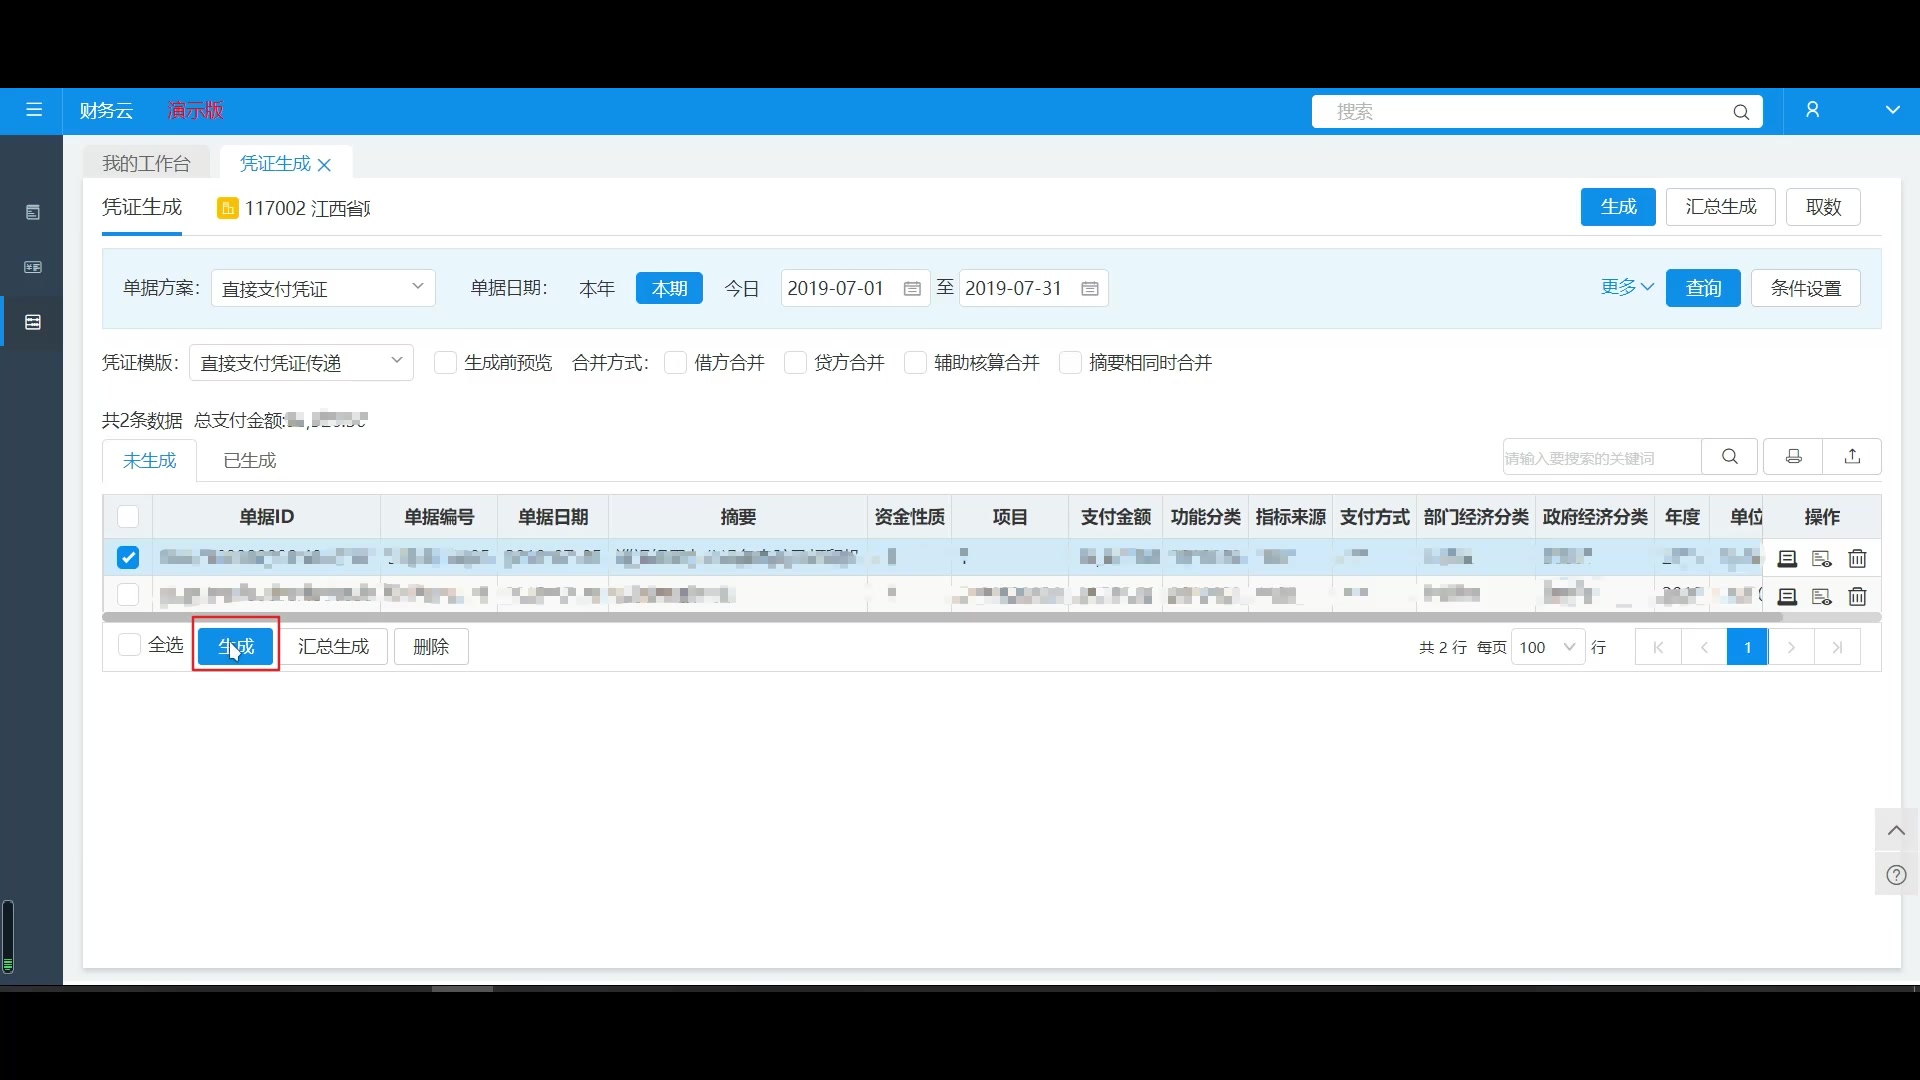Image resolution: width=1920 pixels, height=1080 pixels.
Task: Click the second sidebar card icon
Action: pos(33,267)
